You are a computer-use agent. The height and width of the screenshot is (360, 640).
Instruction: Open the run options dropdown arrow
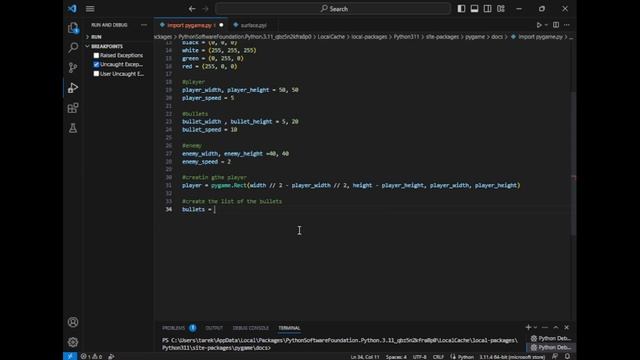[x=546, y=25]
